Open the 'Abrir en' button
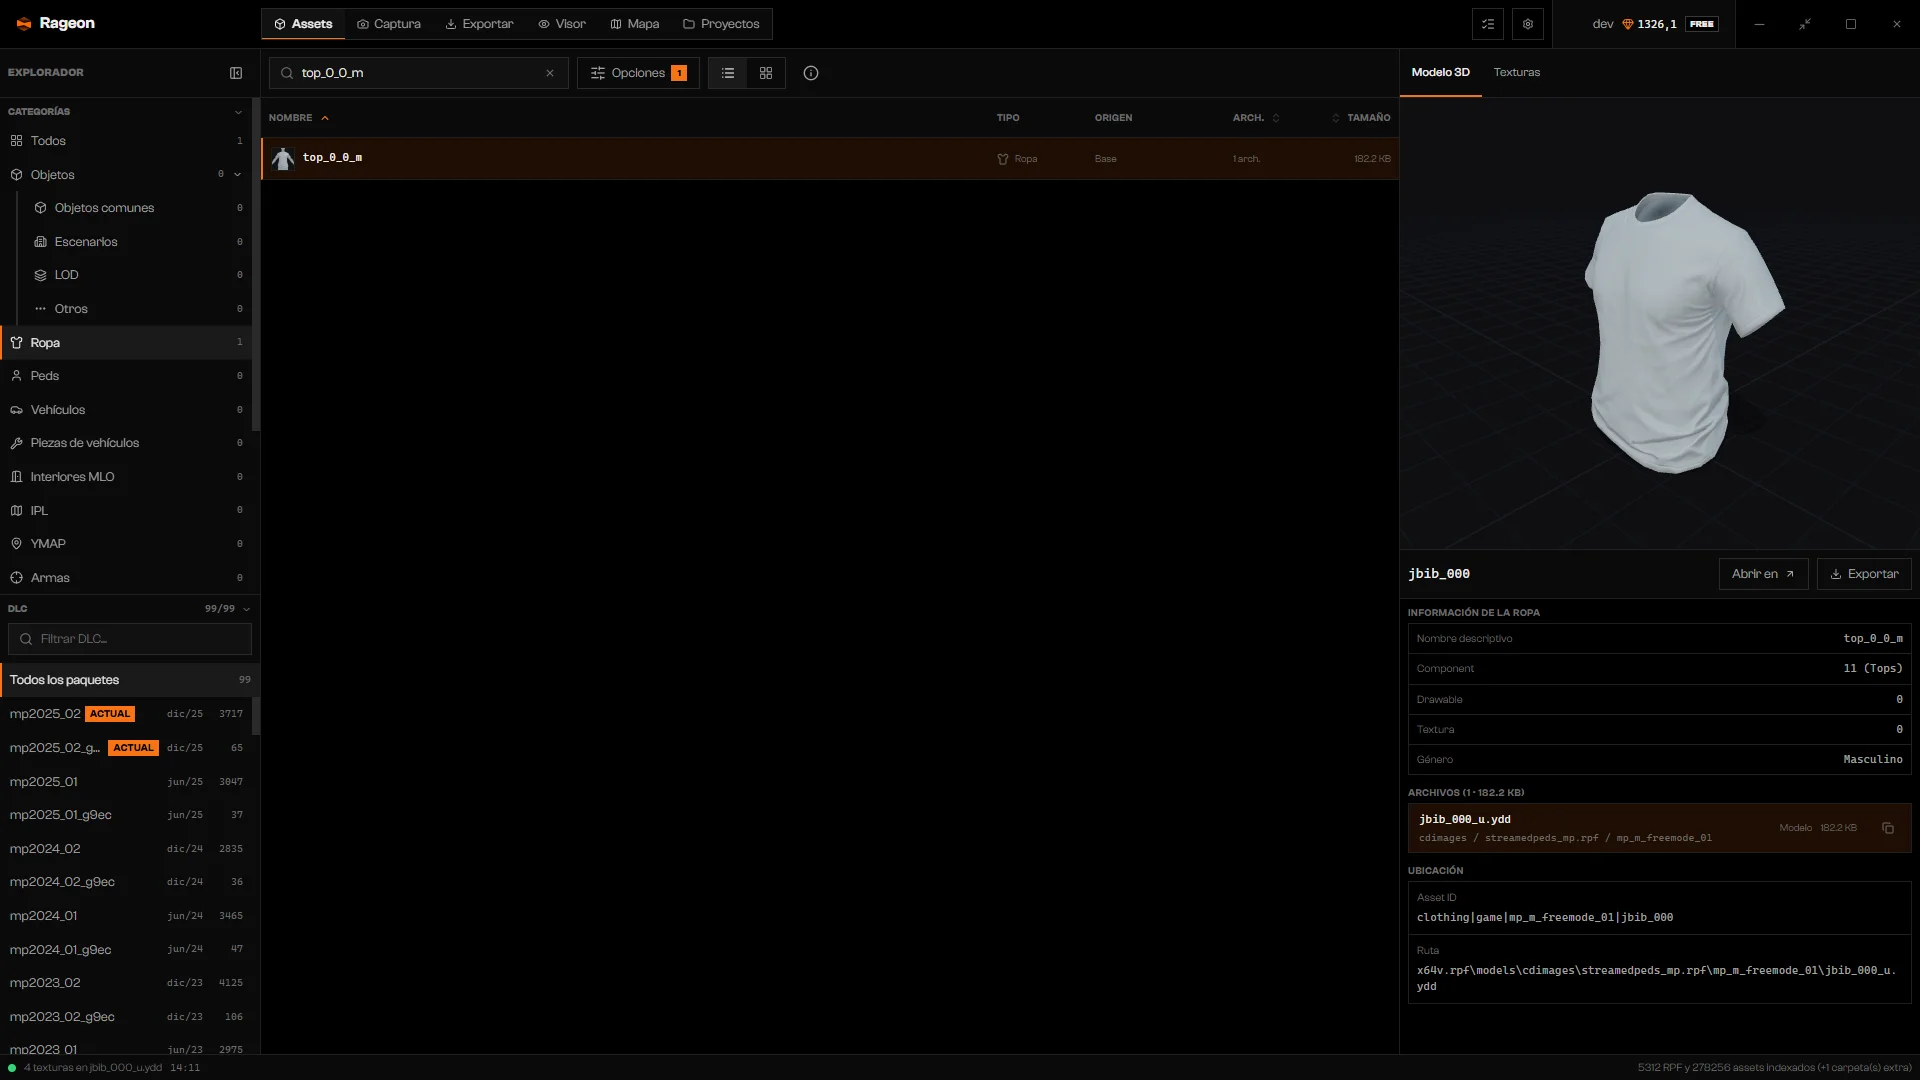The height and width of the screenshot is (1080, 1920). pyautogui.click(x=1763, y=574)
